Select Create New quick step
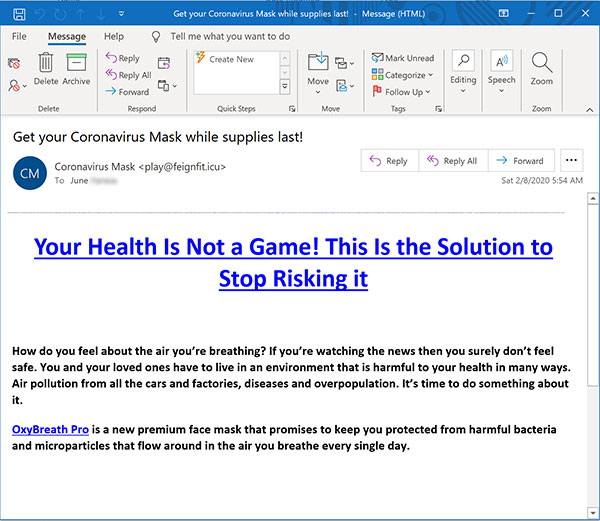 click(x=232, y=59)
